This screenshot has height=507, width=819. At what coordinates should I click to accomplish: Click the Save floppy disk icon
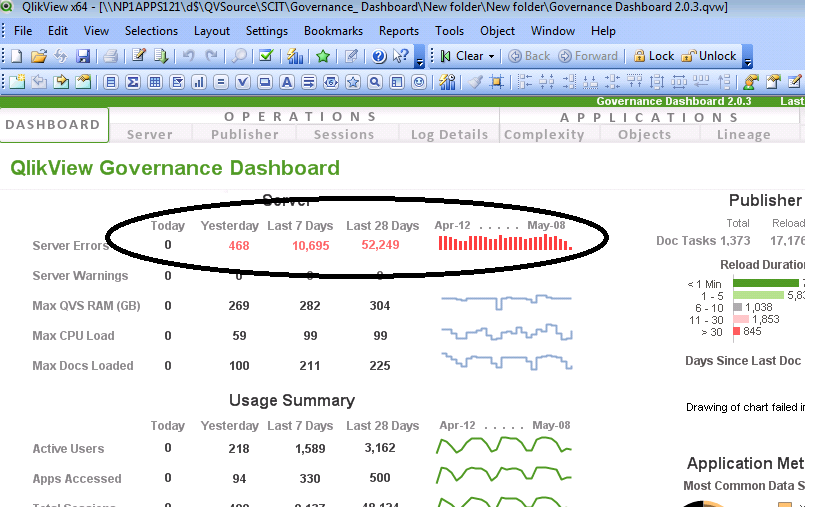point(83,56)
